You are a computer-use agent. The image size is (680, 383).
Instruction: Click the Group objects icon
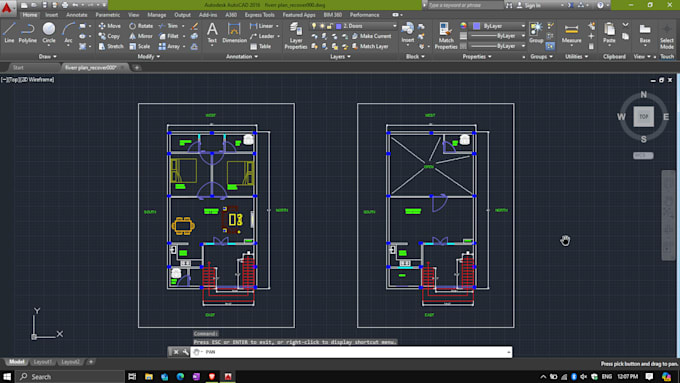click(536, 33)
